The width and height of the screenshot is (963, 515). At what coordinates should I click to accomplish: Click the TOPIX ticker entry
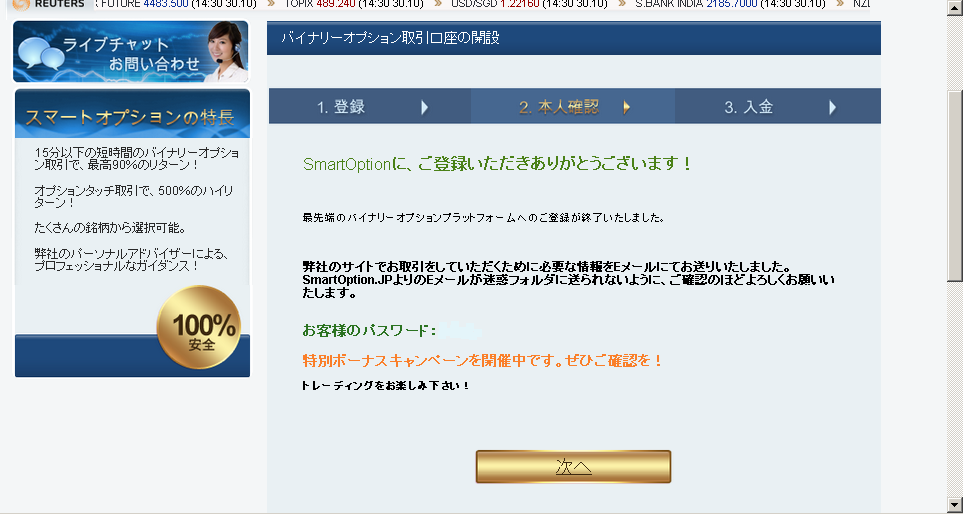tap(354, 4)
